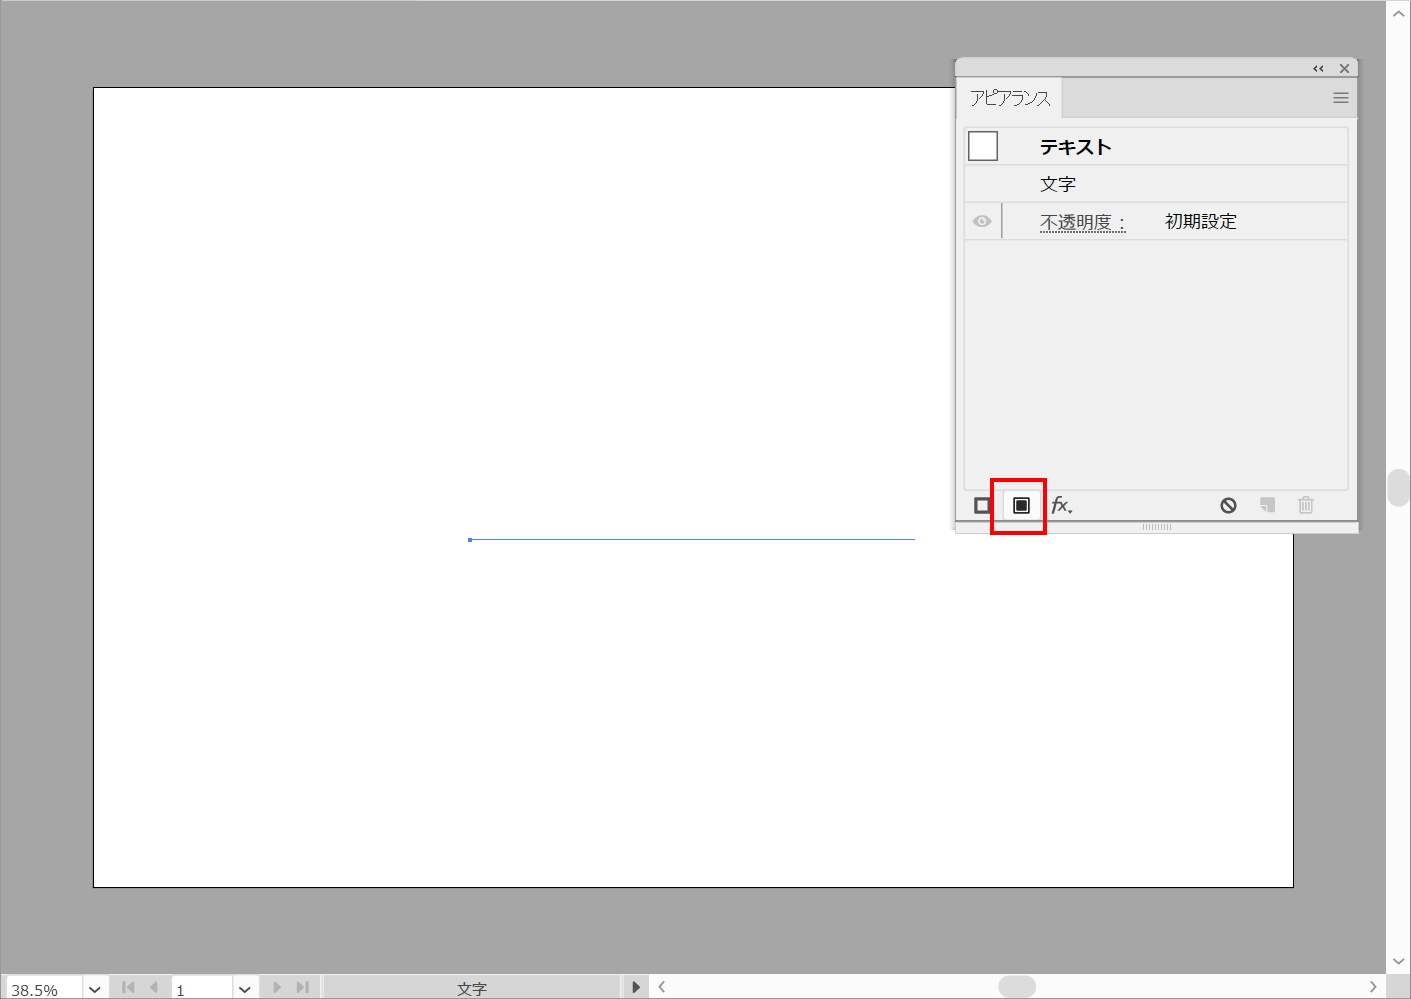Open the fx Add New Effect menu
Image resolution: width=1411 pixels, height=999 pixels.
point(1061,506)
